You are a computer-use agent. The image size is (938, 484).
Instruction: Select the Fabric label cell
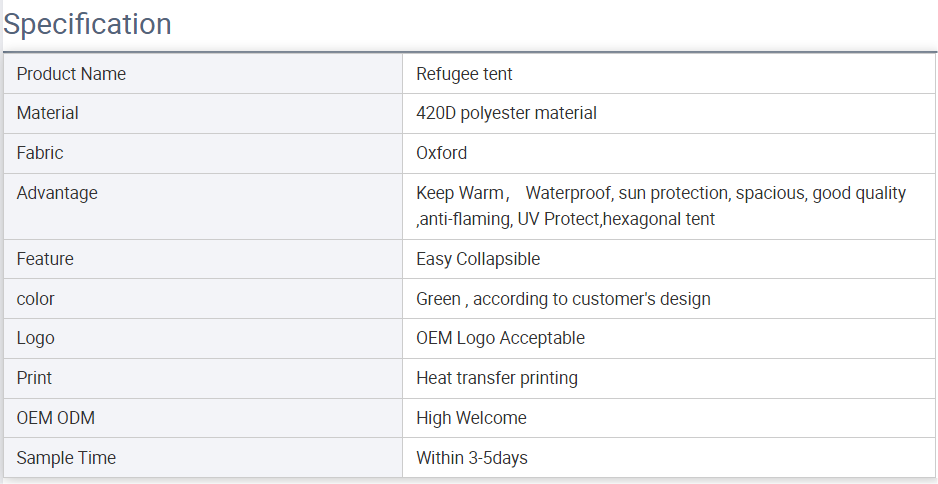coord(203,153)
